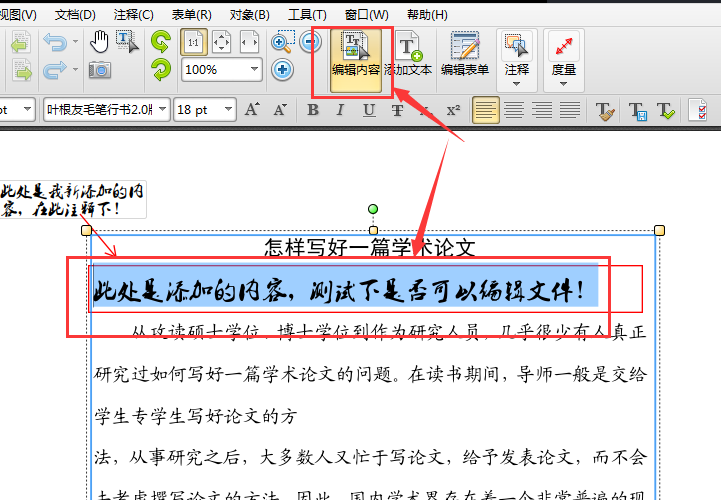Image resolution: width=721 pixels, height=500 pixels.
Task: Open the 对象(B) menu
Action: tap(250, 15)
